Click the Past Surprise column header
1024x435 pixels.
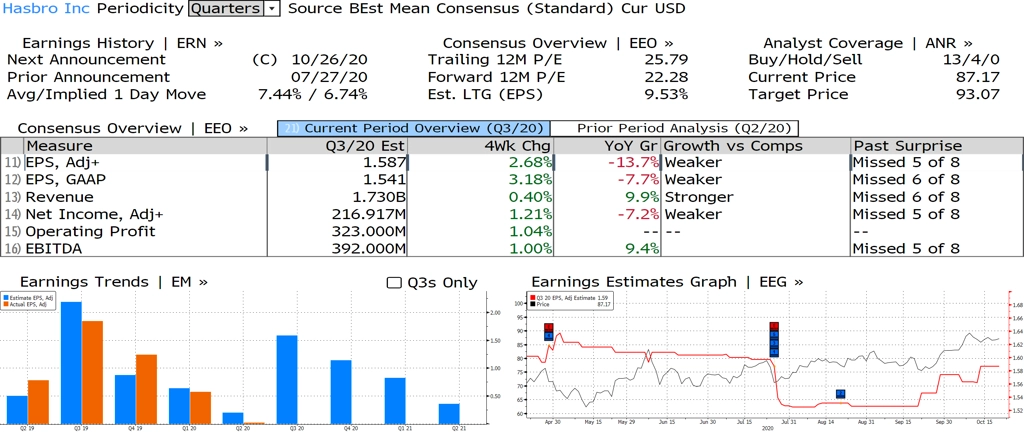click(937, 146)
